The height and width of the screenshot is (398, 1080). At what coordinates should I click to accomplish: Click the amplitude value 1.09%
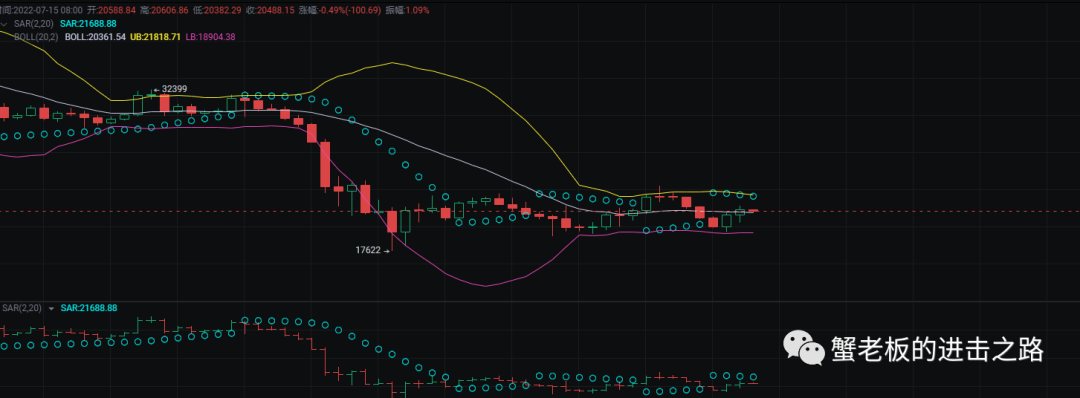coord(416,11)
